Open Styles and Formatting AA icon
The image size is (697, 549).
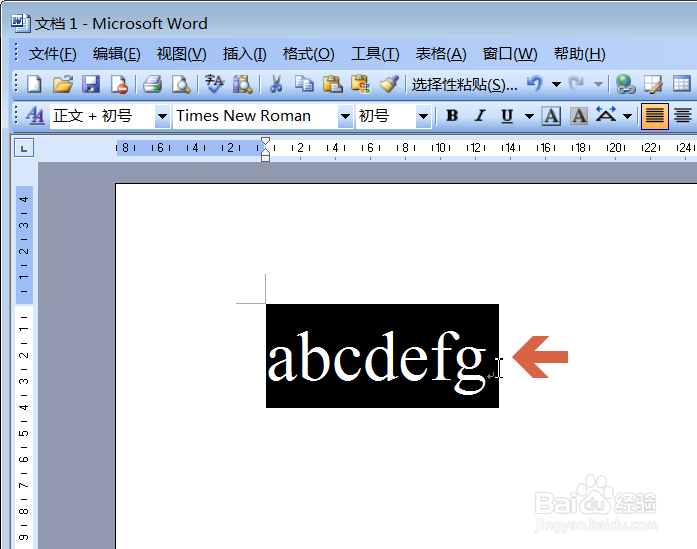point(35,116)
